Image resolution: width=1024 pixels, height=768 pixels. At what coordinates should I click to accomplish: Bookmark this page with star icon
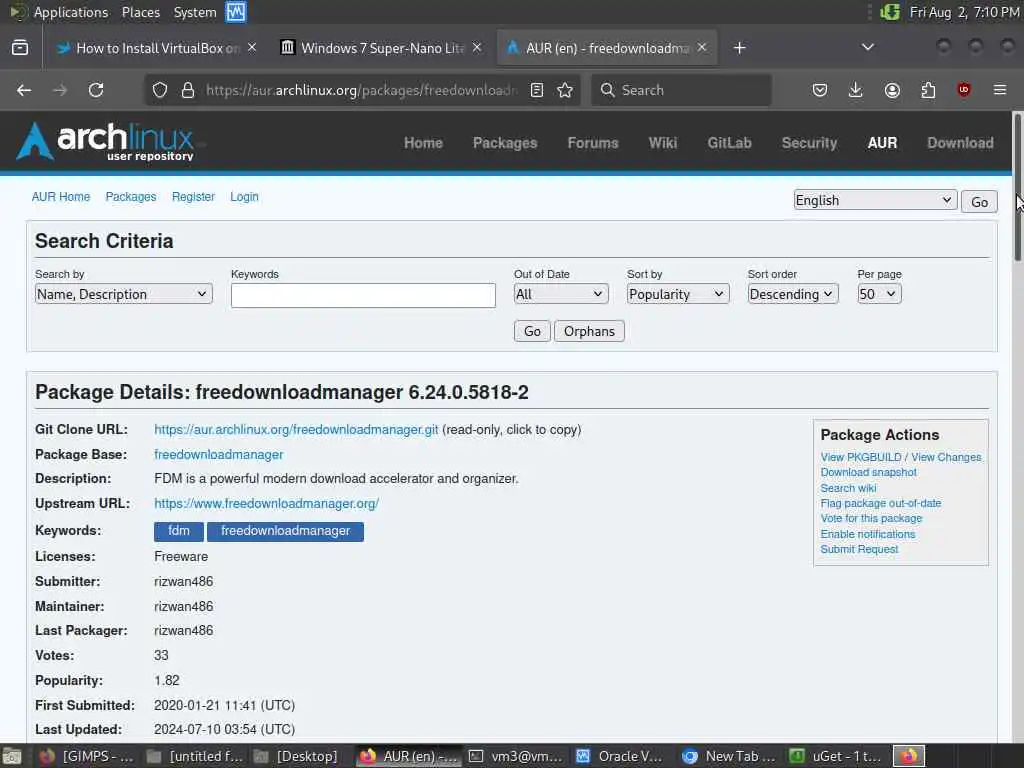click(566, 90)
